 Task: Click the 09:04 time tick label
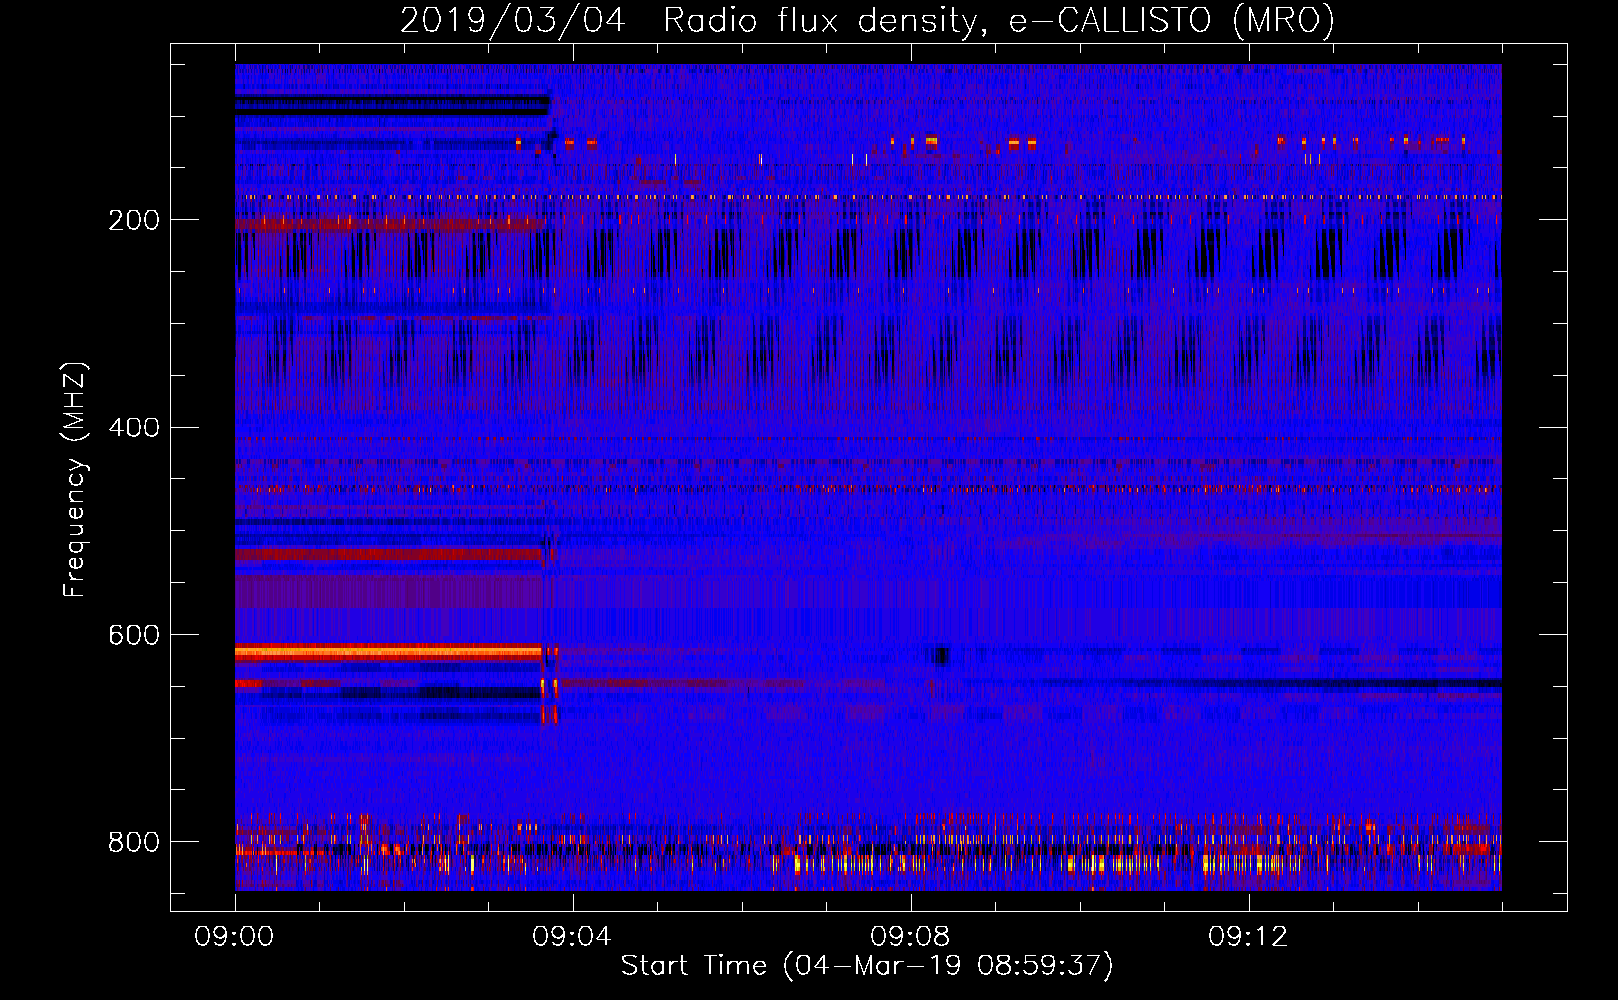[x=572, y=936]
